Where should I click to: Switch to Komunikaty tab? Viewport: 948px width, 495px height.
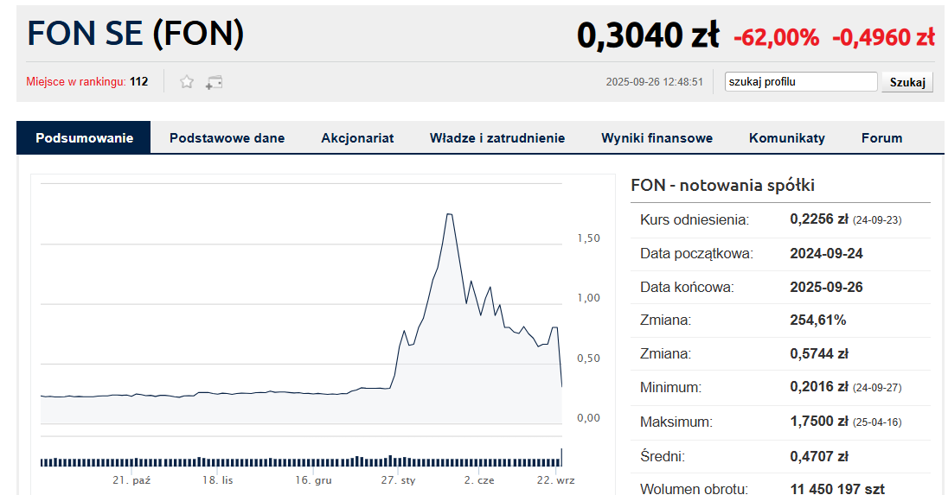(x=787, y=138)
